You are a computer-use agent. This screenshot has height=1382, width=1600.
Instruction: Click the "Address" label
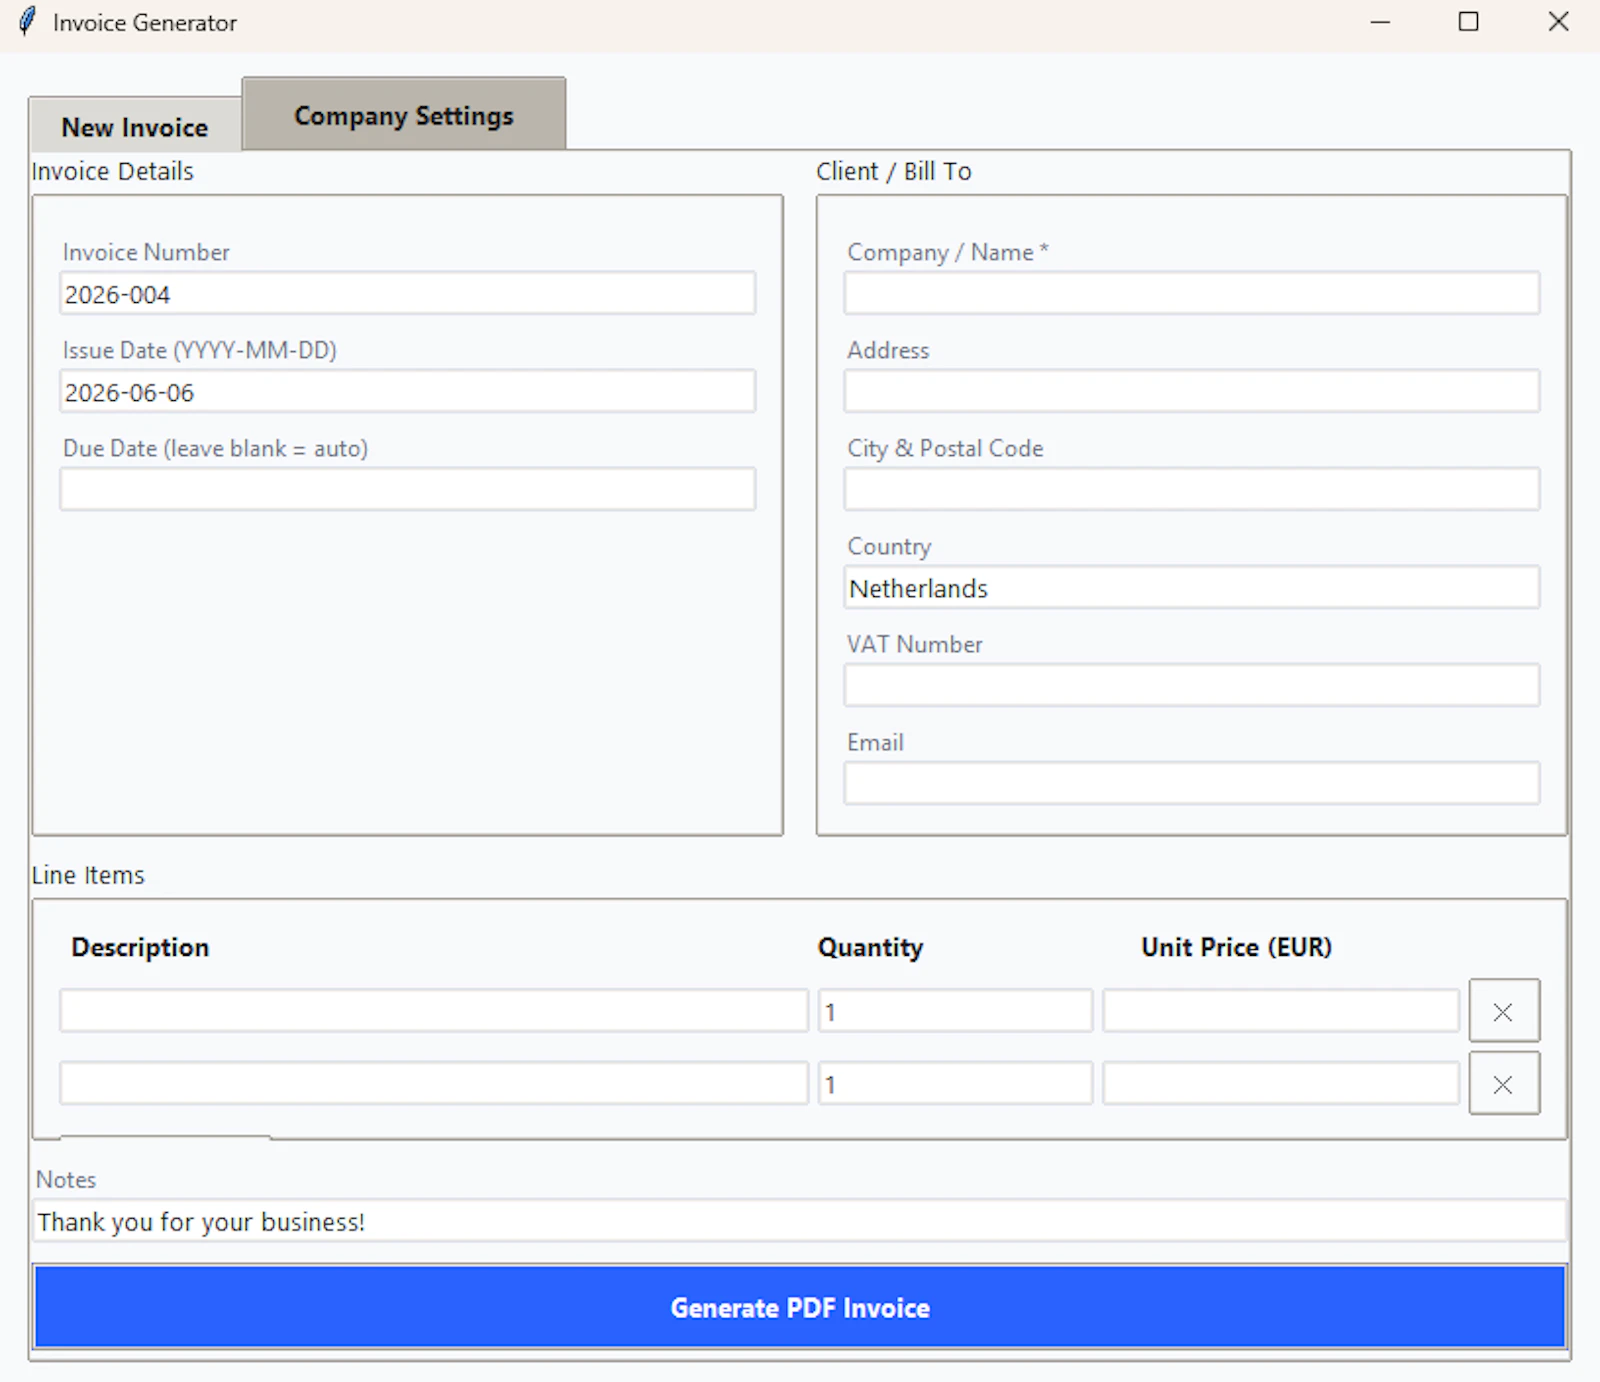(x=888, y=350)
